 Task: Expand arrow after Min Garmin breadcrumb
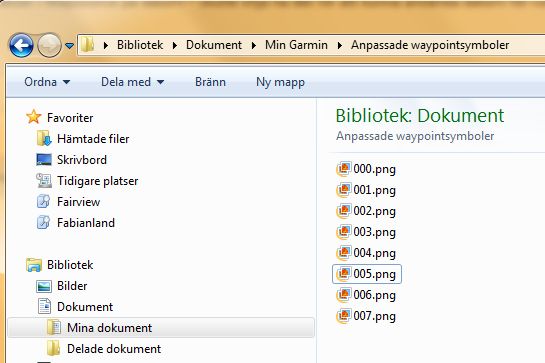pos(340,45)
